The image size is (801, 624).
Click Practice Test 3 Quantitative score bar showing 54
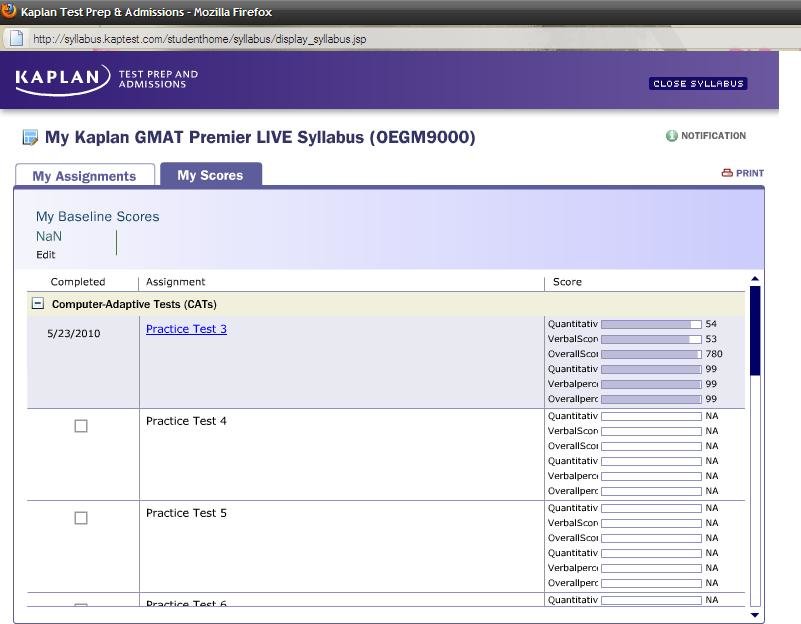(x=651, y=324)
